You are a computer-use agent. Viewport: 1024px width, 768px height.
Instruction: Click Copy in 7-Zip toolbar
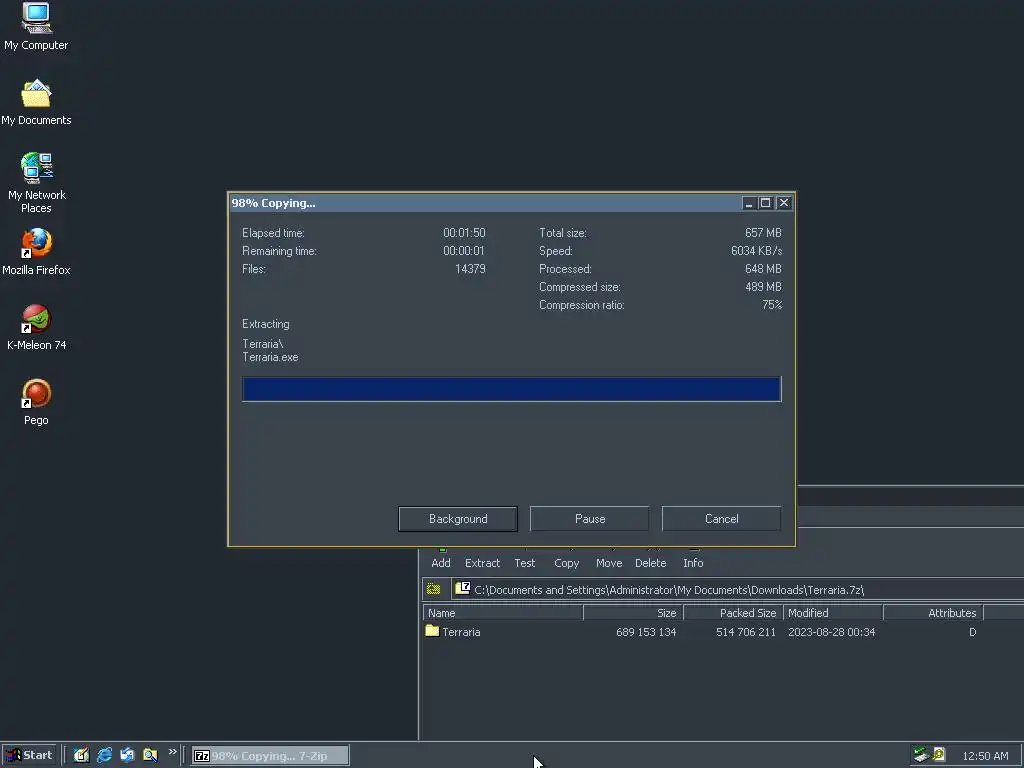tap(566, 562)
